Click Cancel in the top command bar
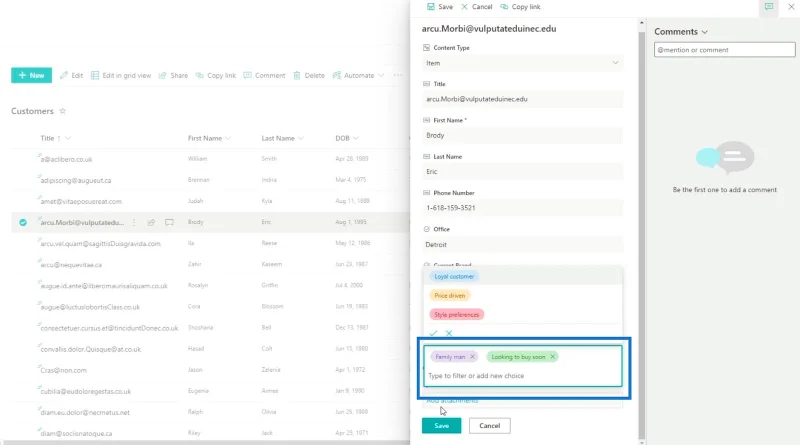 pos(477,7)
